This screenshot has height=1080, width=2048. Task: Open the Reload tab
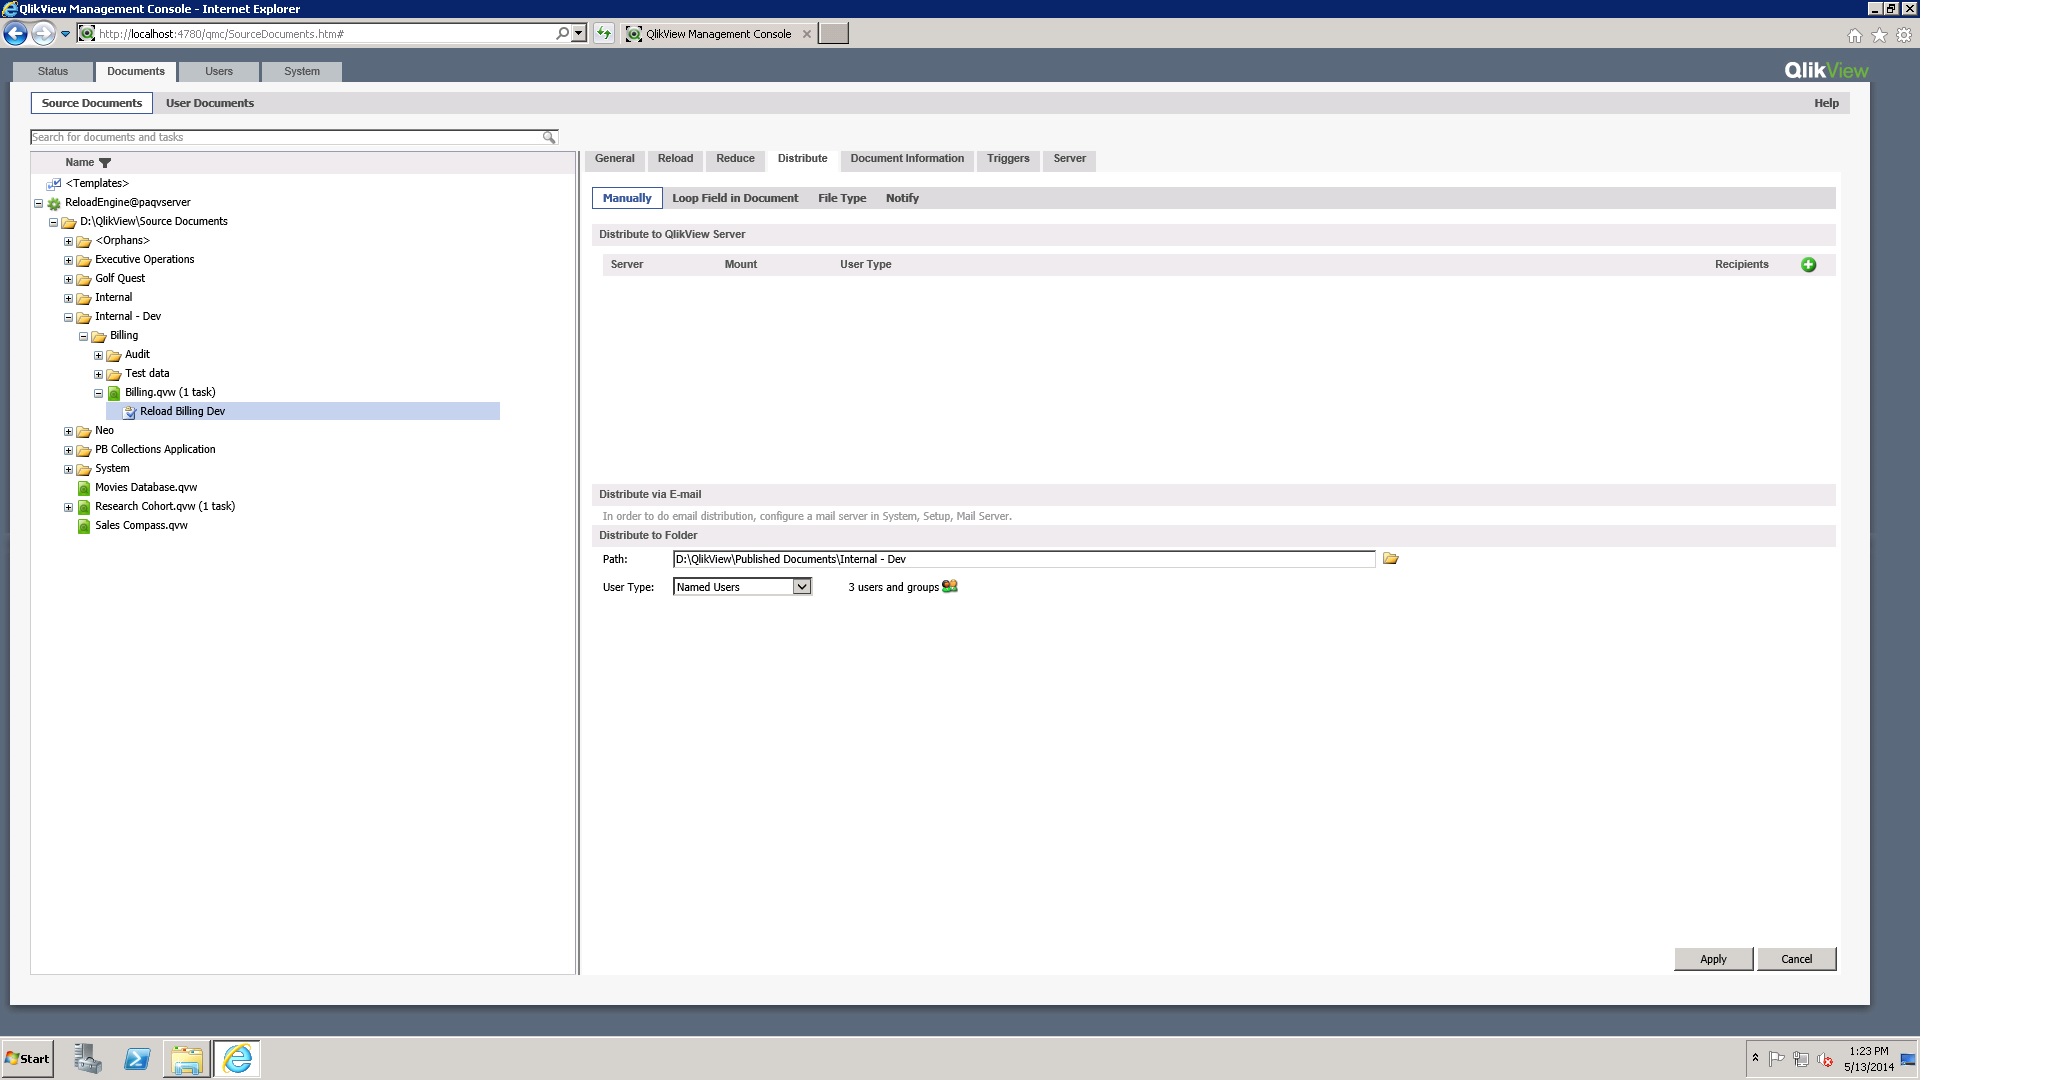click(x=675, y=159)
